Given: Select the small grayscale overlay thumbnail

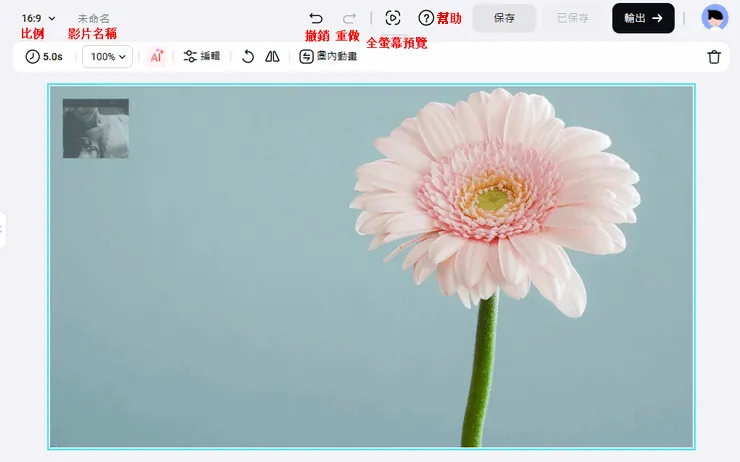Looking at the screenshot, I should [x=96, y=128].
